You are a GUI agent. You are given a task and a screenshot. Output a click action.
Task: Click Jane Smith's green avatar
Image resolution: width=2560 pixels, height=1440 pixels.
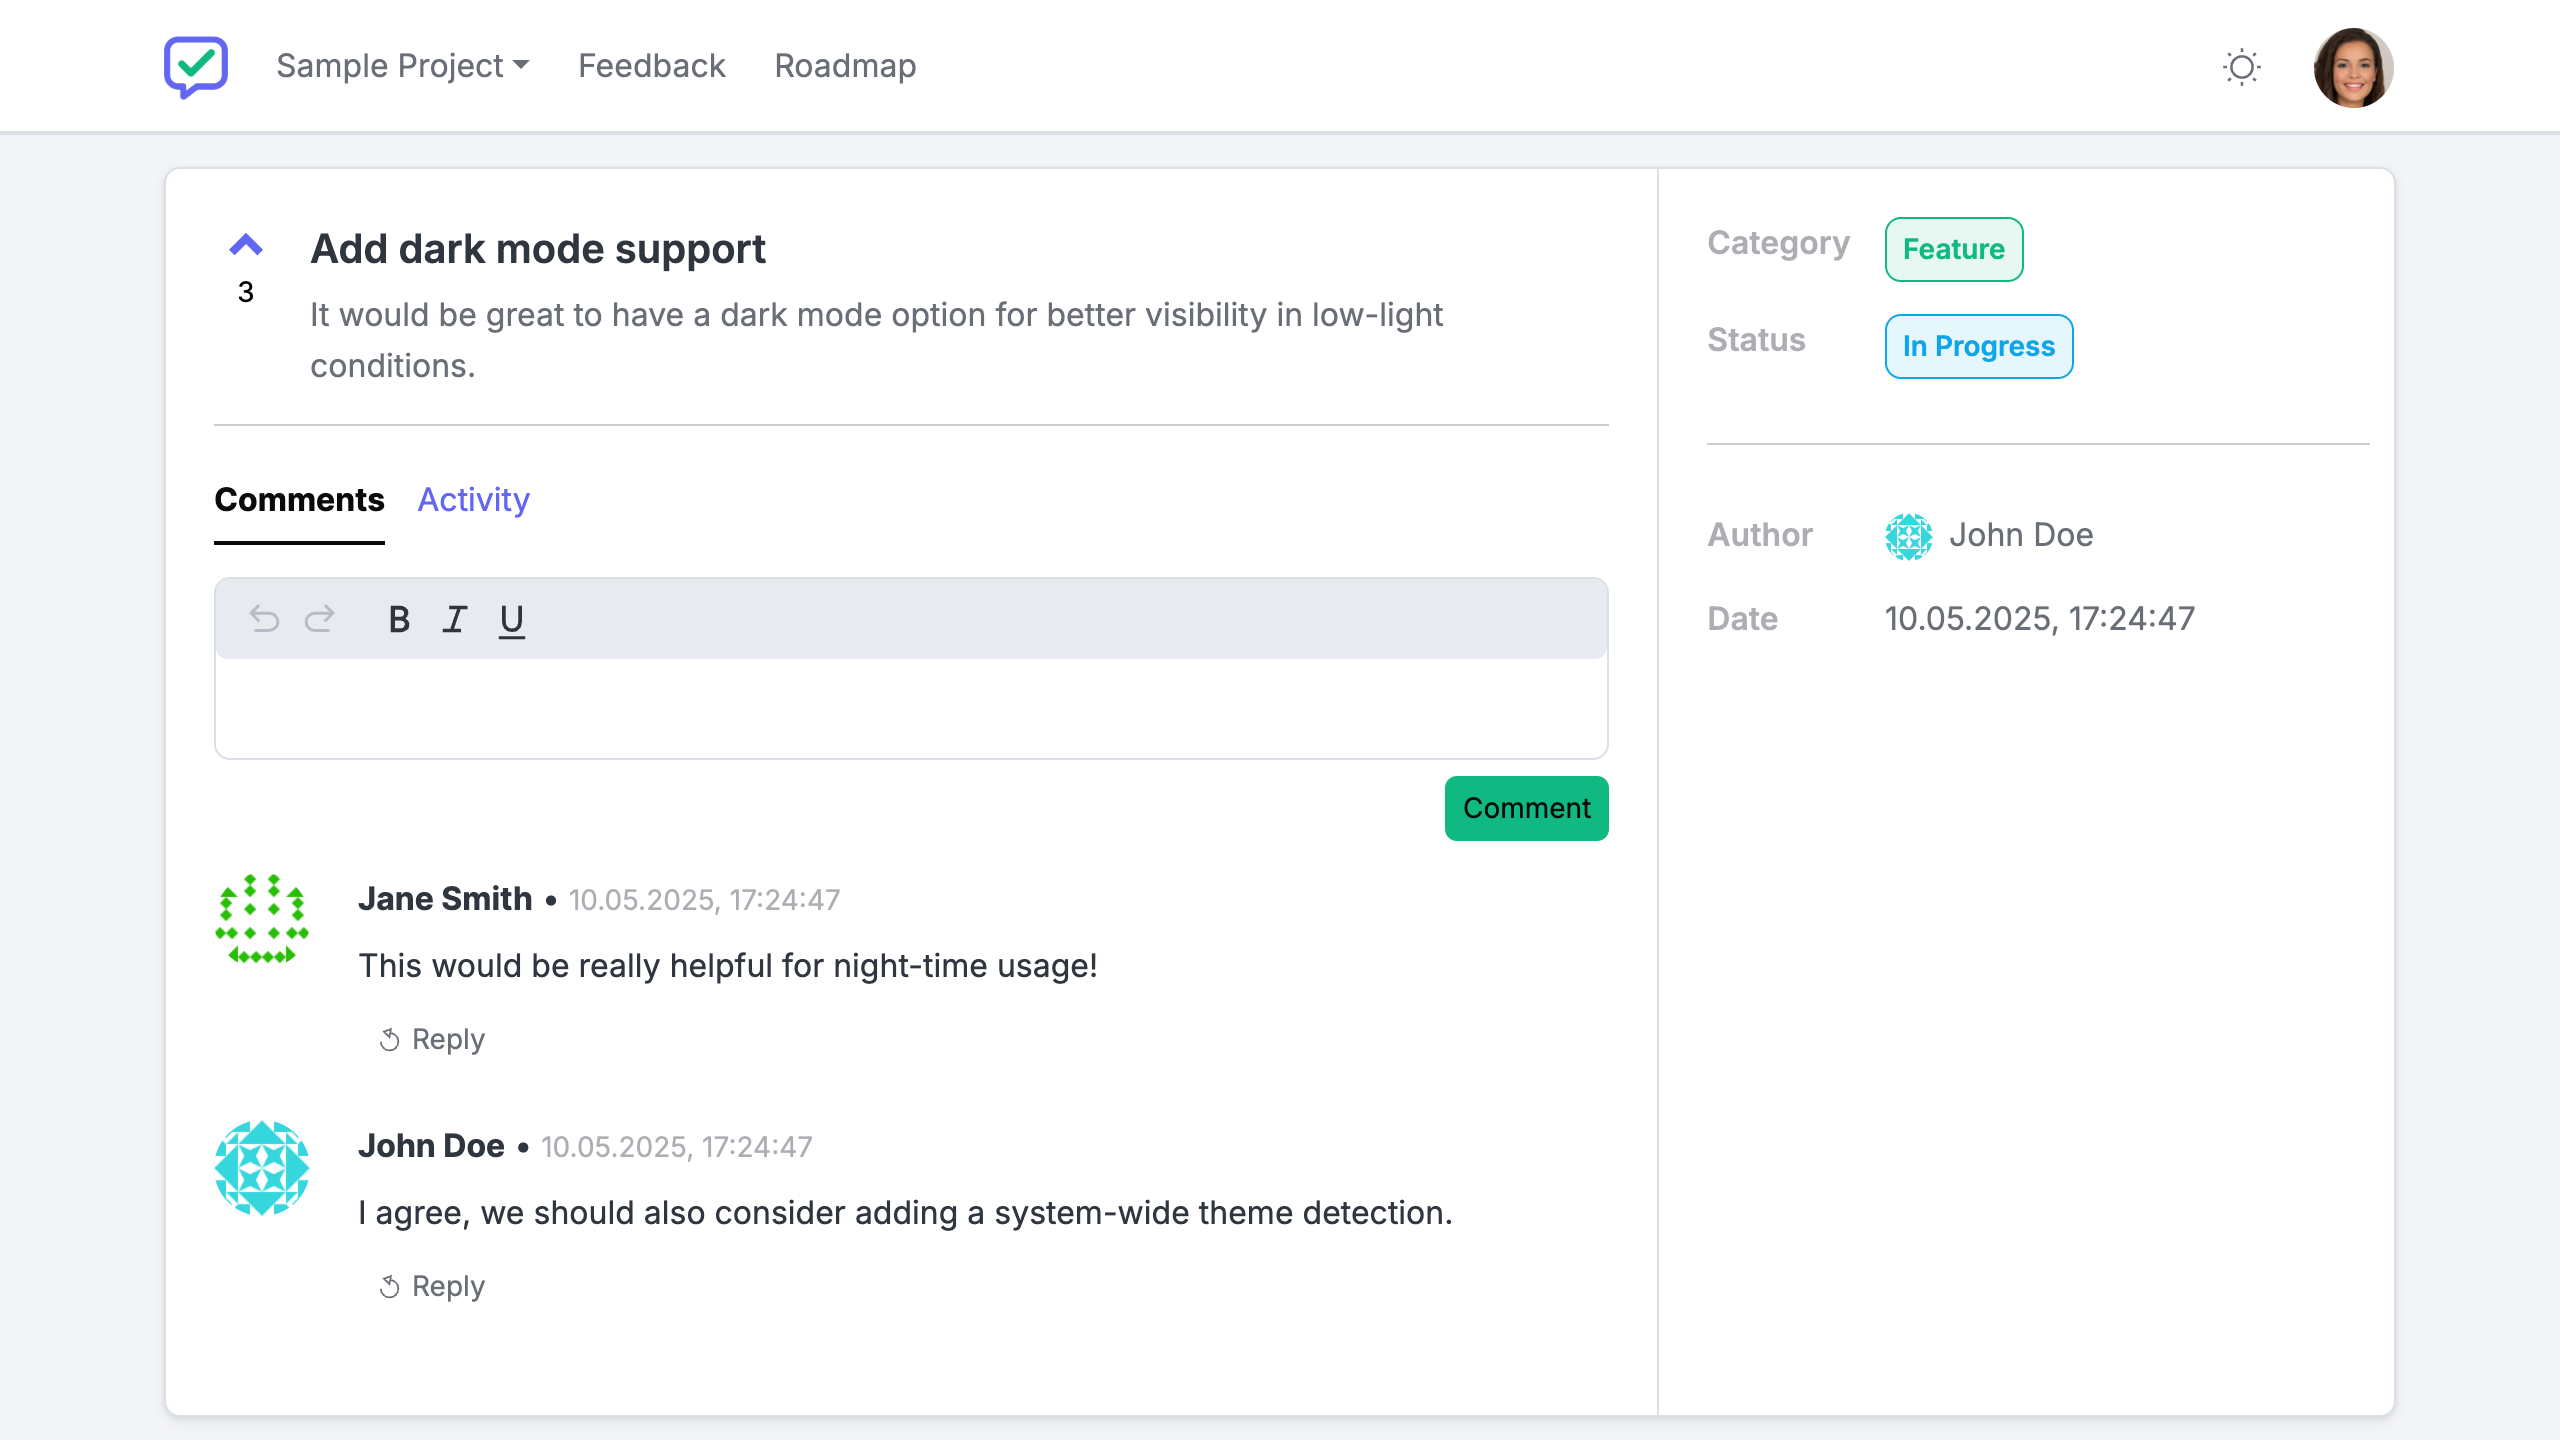(262, 919)
